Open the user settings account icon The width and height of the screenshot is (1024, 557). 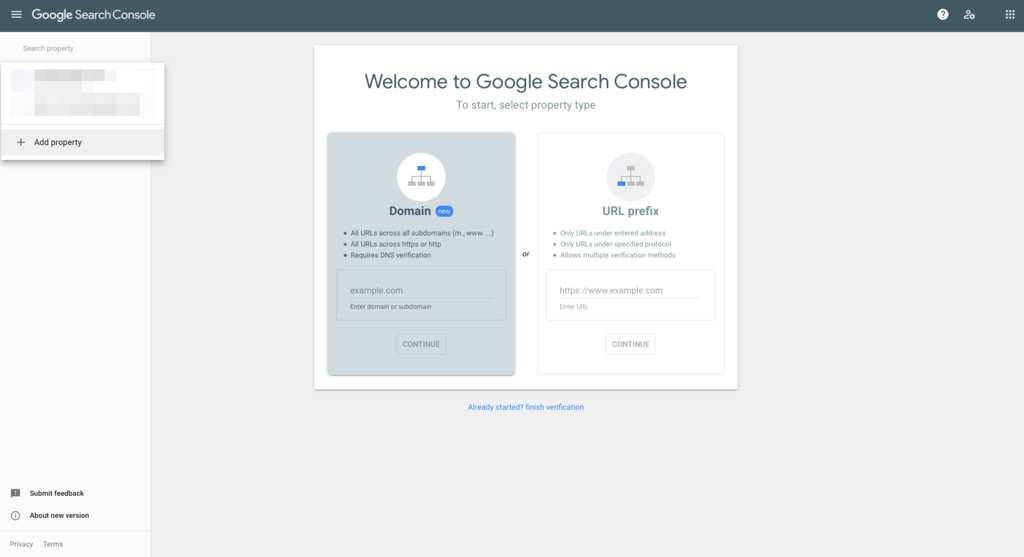coord(969,14)
